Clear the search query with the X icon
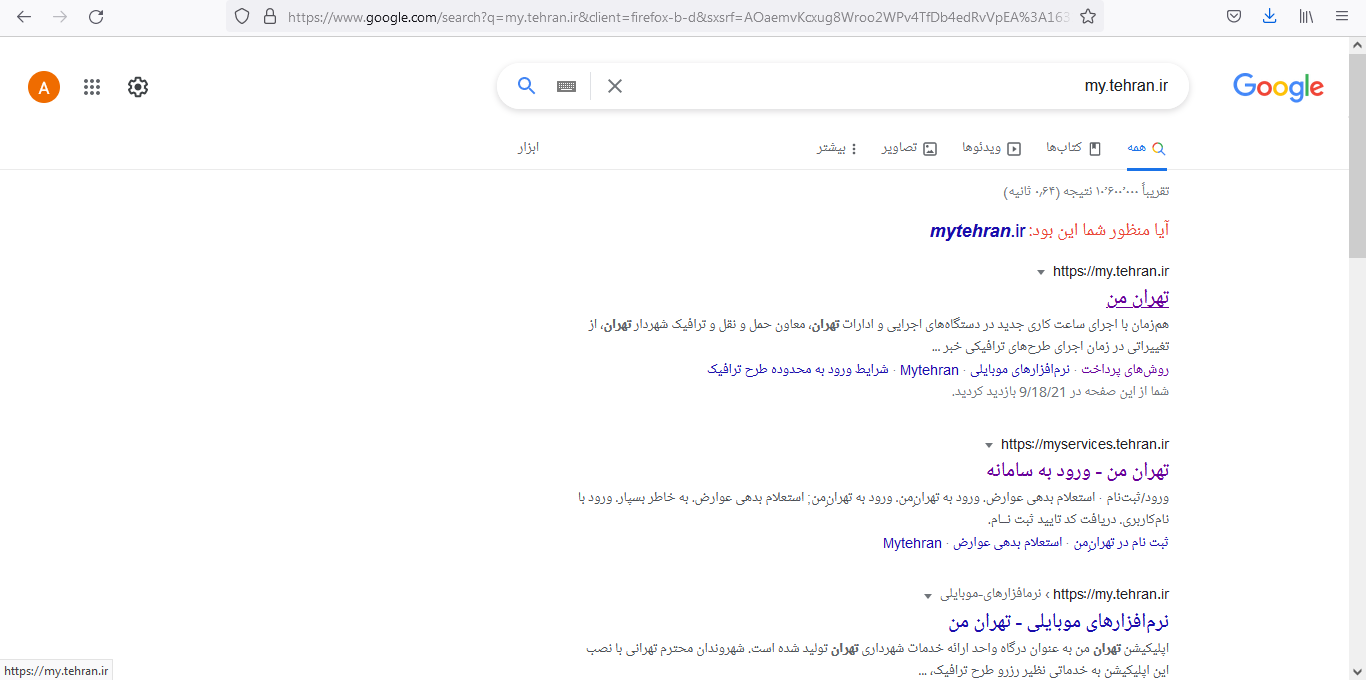The width and height of the screenshot is (1366, 680). click(x=614, y=86)
